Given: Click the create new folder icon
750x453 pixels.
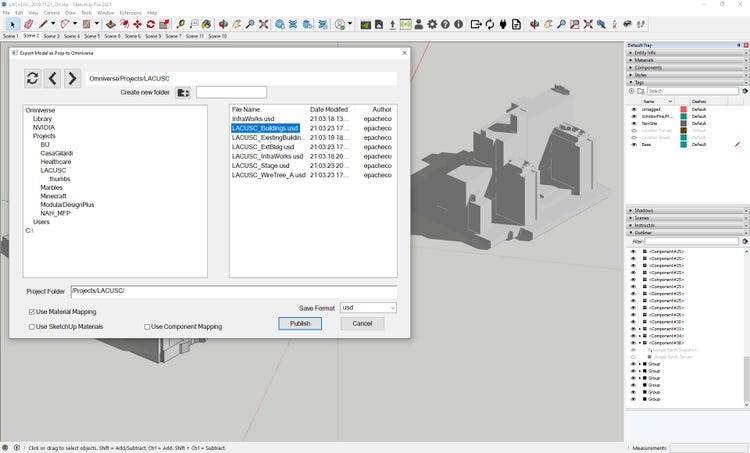Looking at the screenshot, I should tap(183, 92).
